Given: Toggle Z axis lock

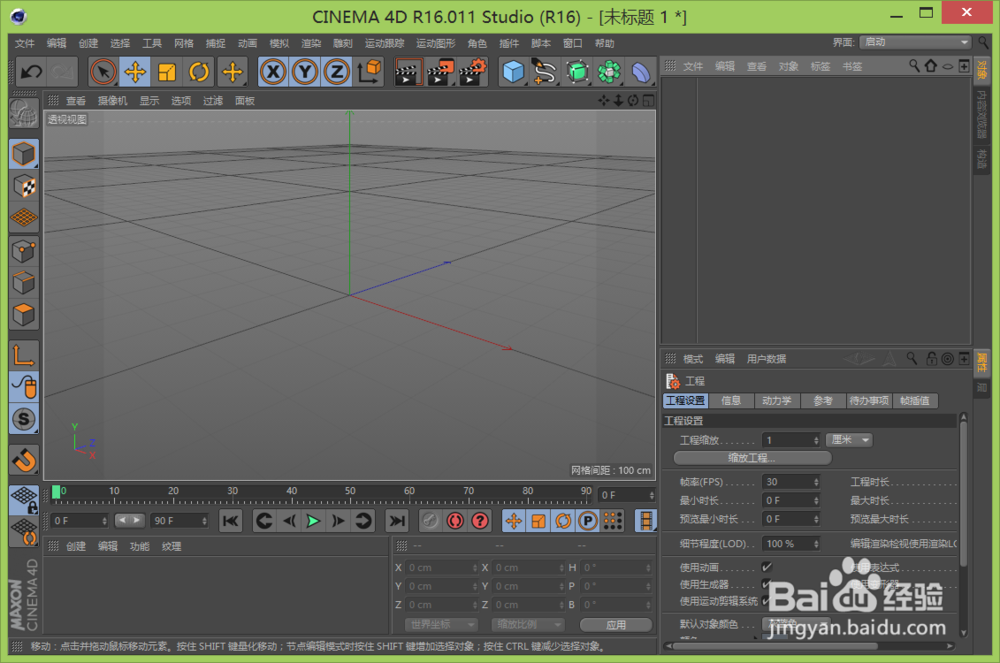Looking at the screenshot, I should (337, 72).
